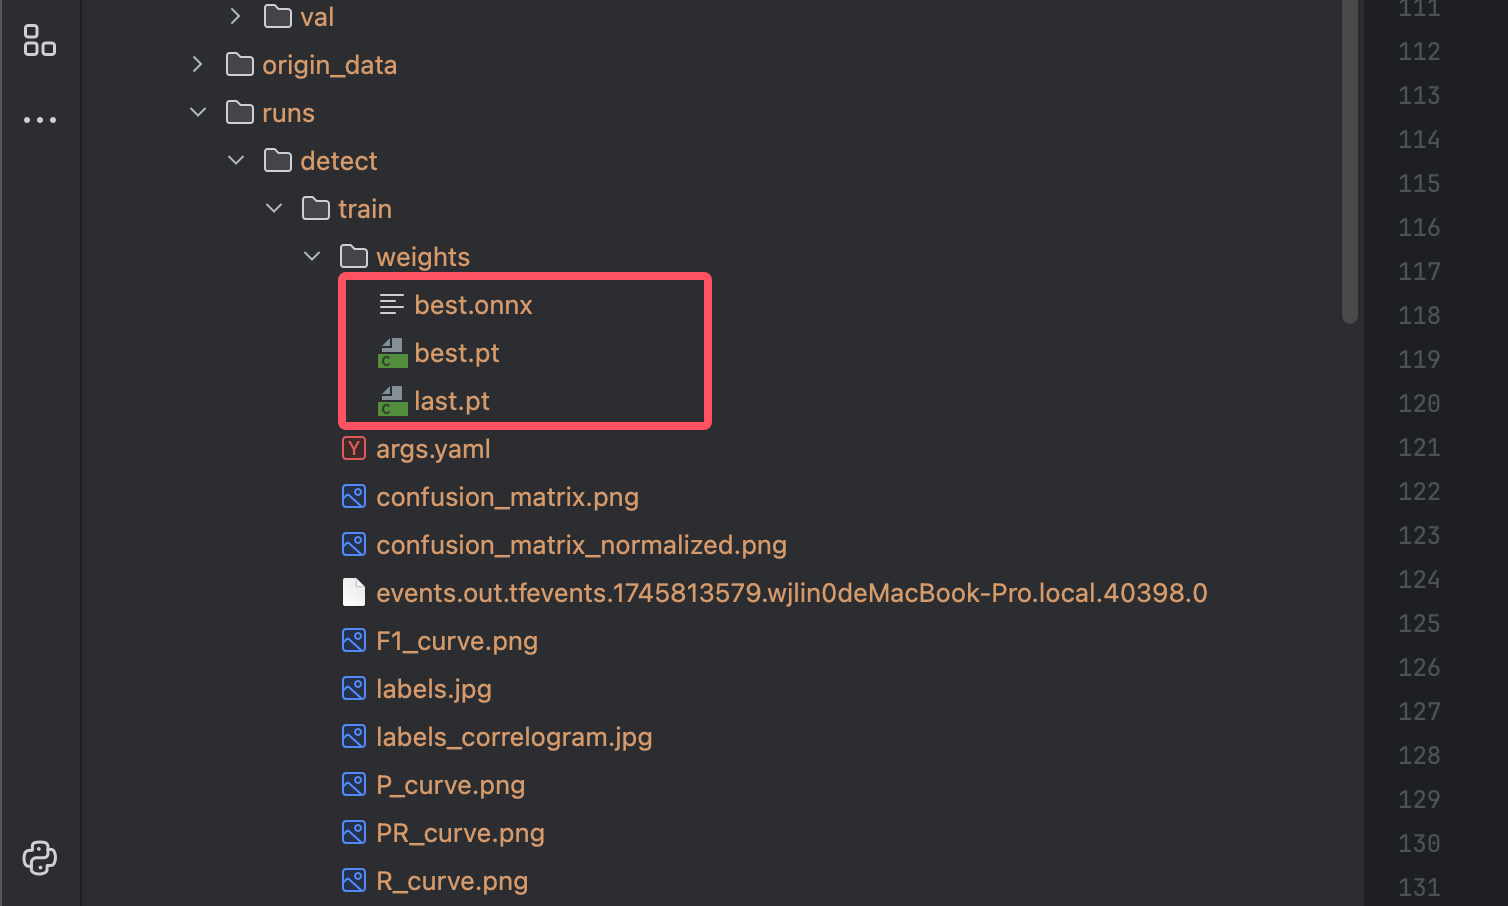
Task: Expand the origin_data folder
Action: click(198, 65)
